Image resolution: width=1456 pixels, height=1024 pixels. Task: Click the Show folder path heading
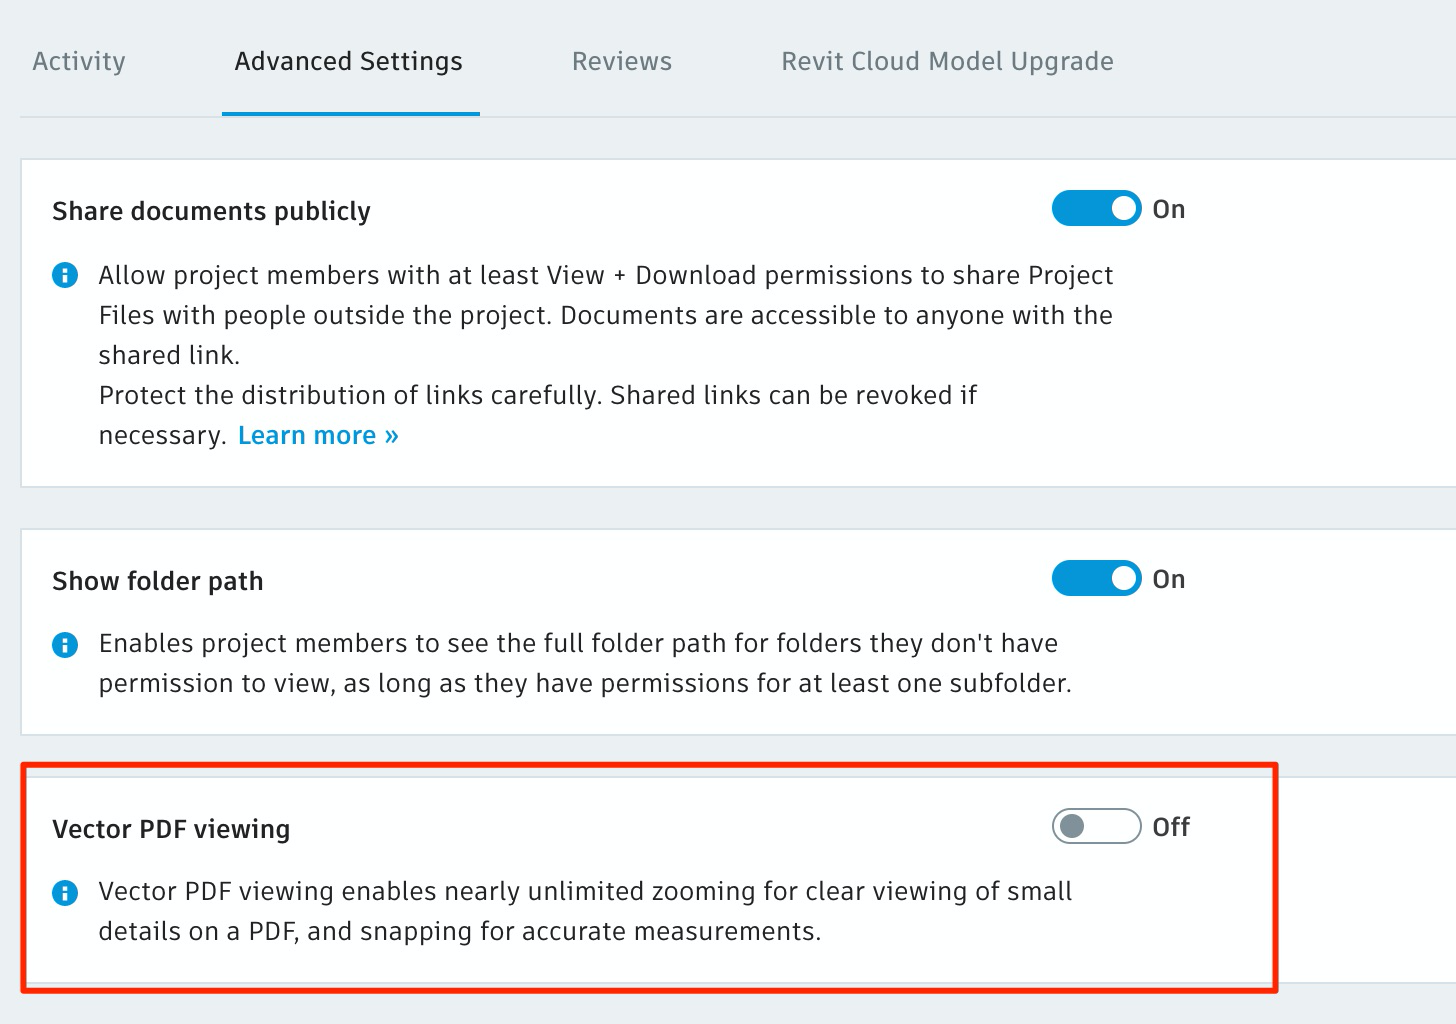[158, 582]
